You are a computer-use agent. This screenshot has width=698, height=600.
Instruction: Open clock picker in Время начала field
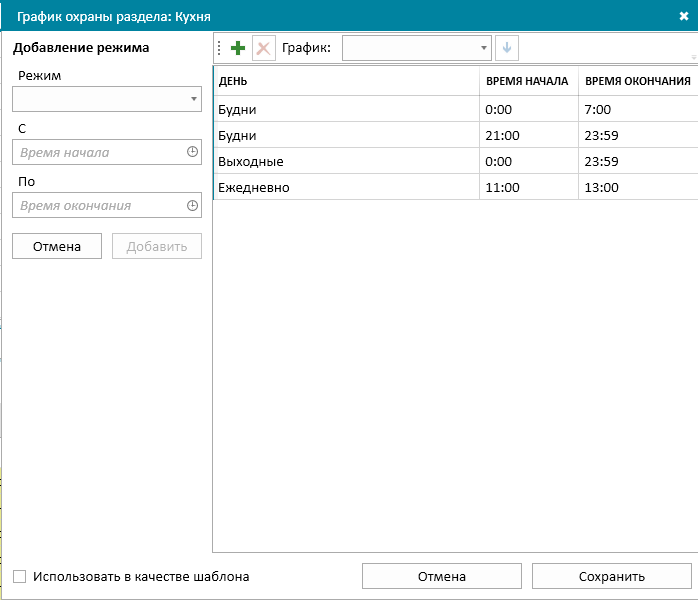pos(192,152)
